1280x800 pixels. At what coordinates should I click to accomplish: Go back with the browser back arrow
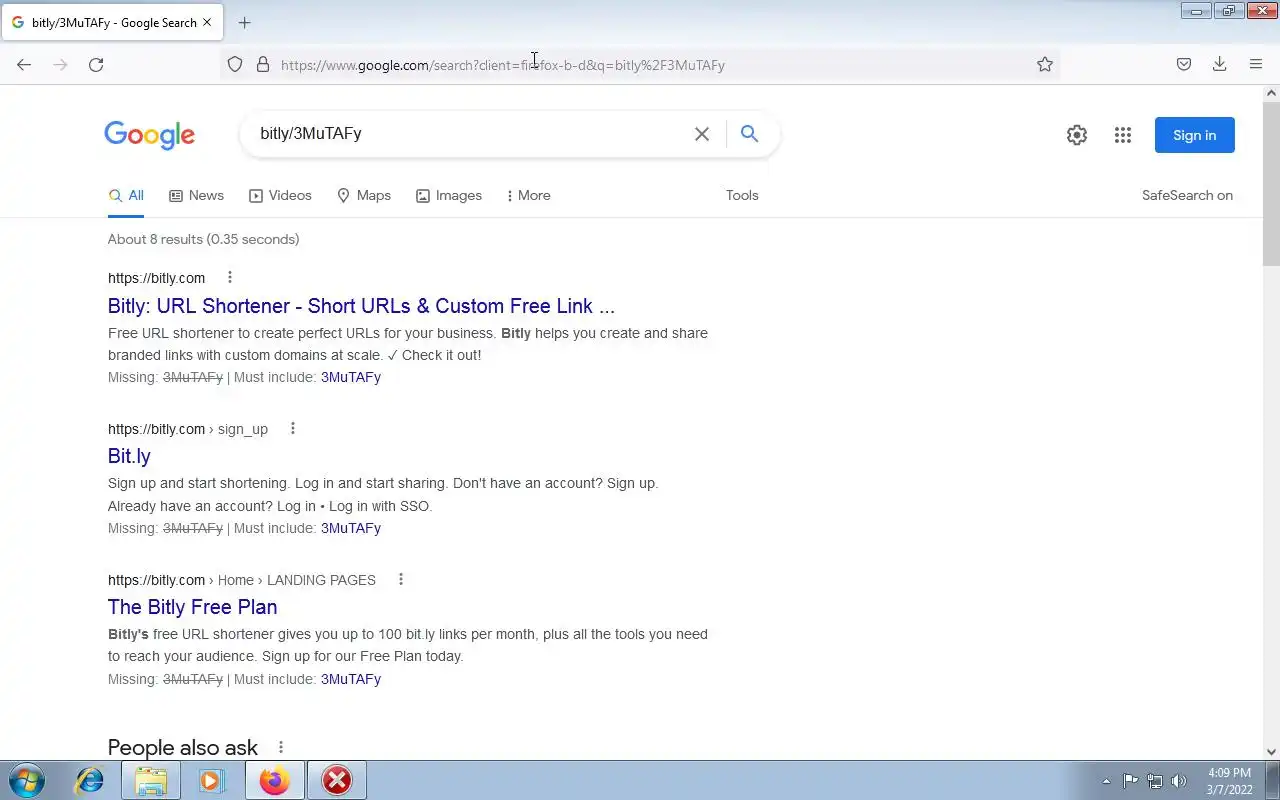click(x=24, y=65)
